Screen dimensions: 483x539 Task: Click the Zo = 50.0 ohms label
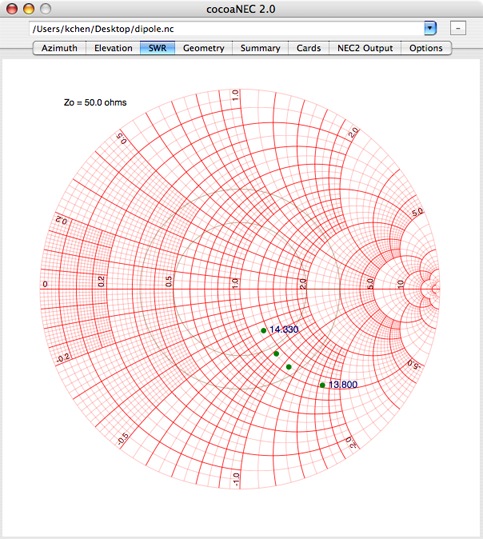pyautogui.click(x=95, y=102)
